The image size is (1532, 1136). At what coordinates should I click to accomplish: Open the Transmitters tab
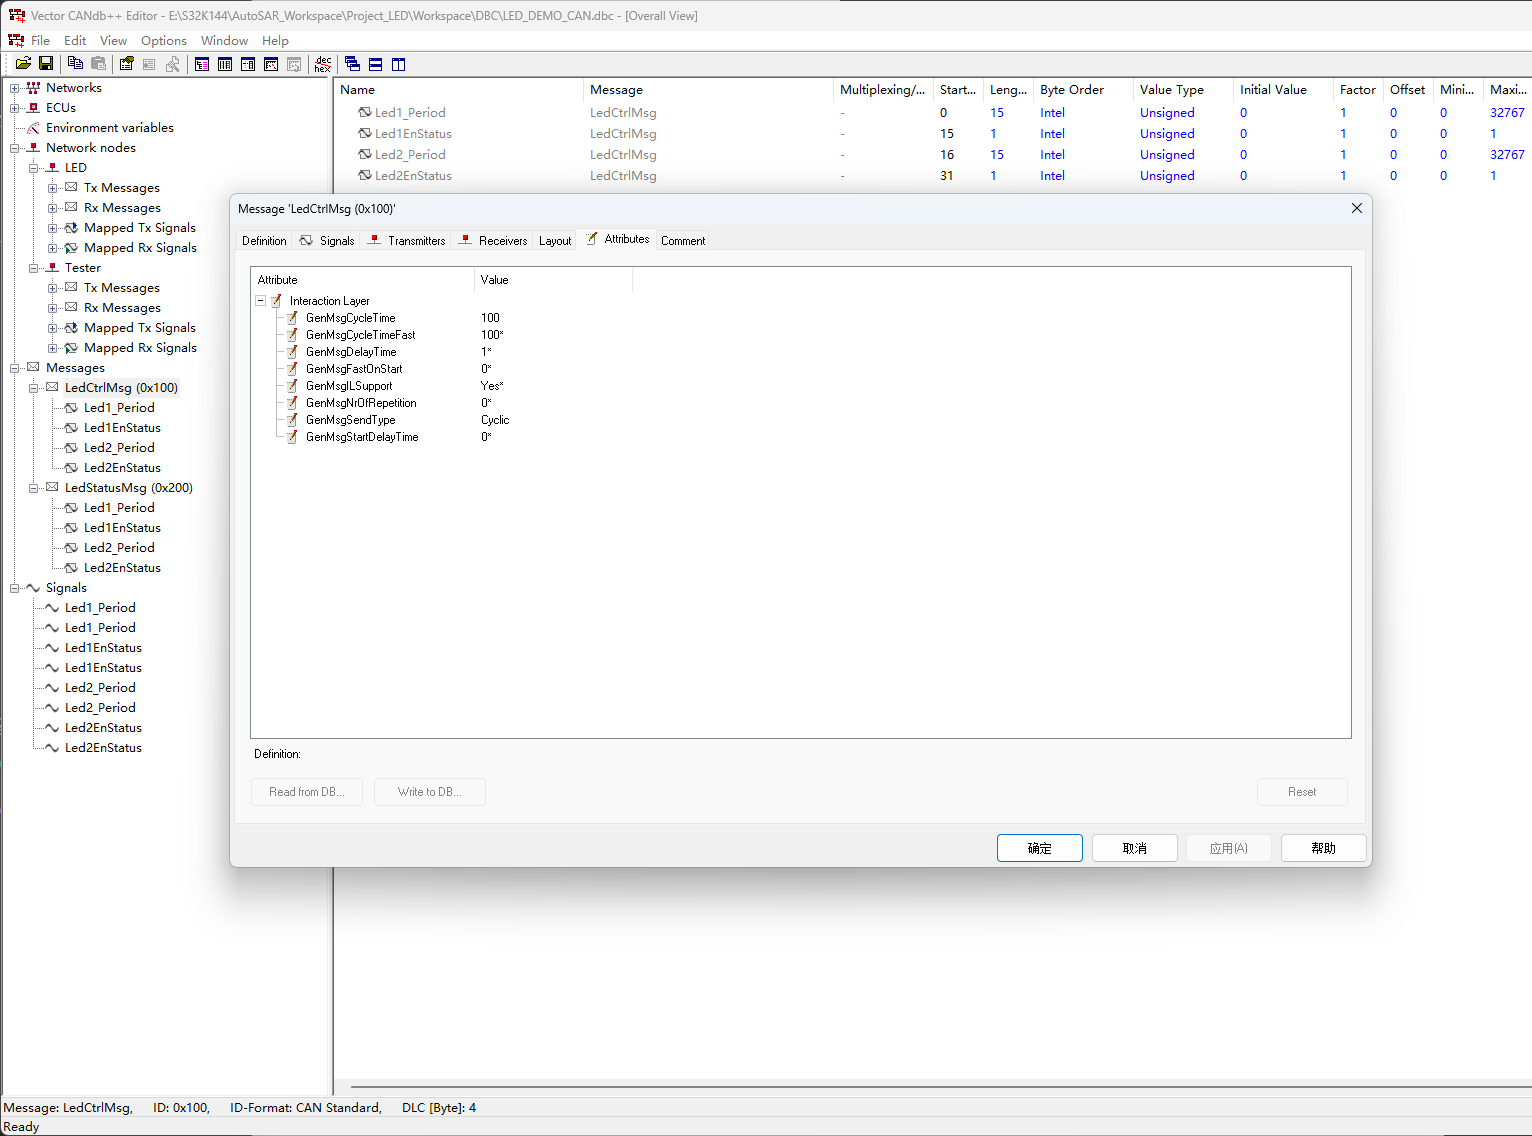click(407, 241)
